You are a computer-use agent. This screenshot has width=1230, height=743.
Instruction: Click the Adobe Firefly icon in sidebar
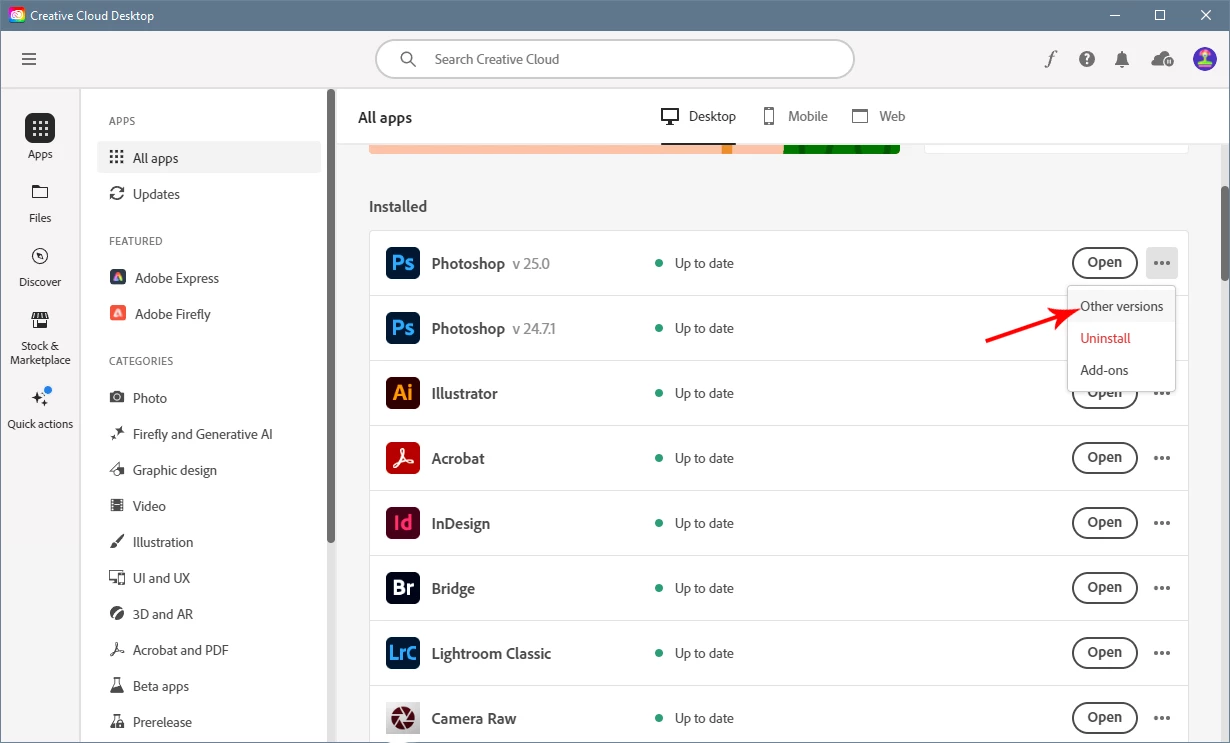[x=118, y=314]
